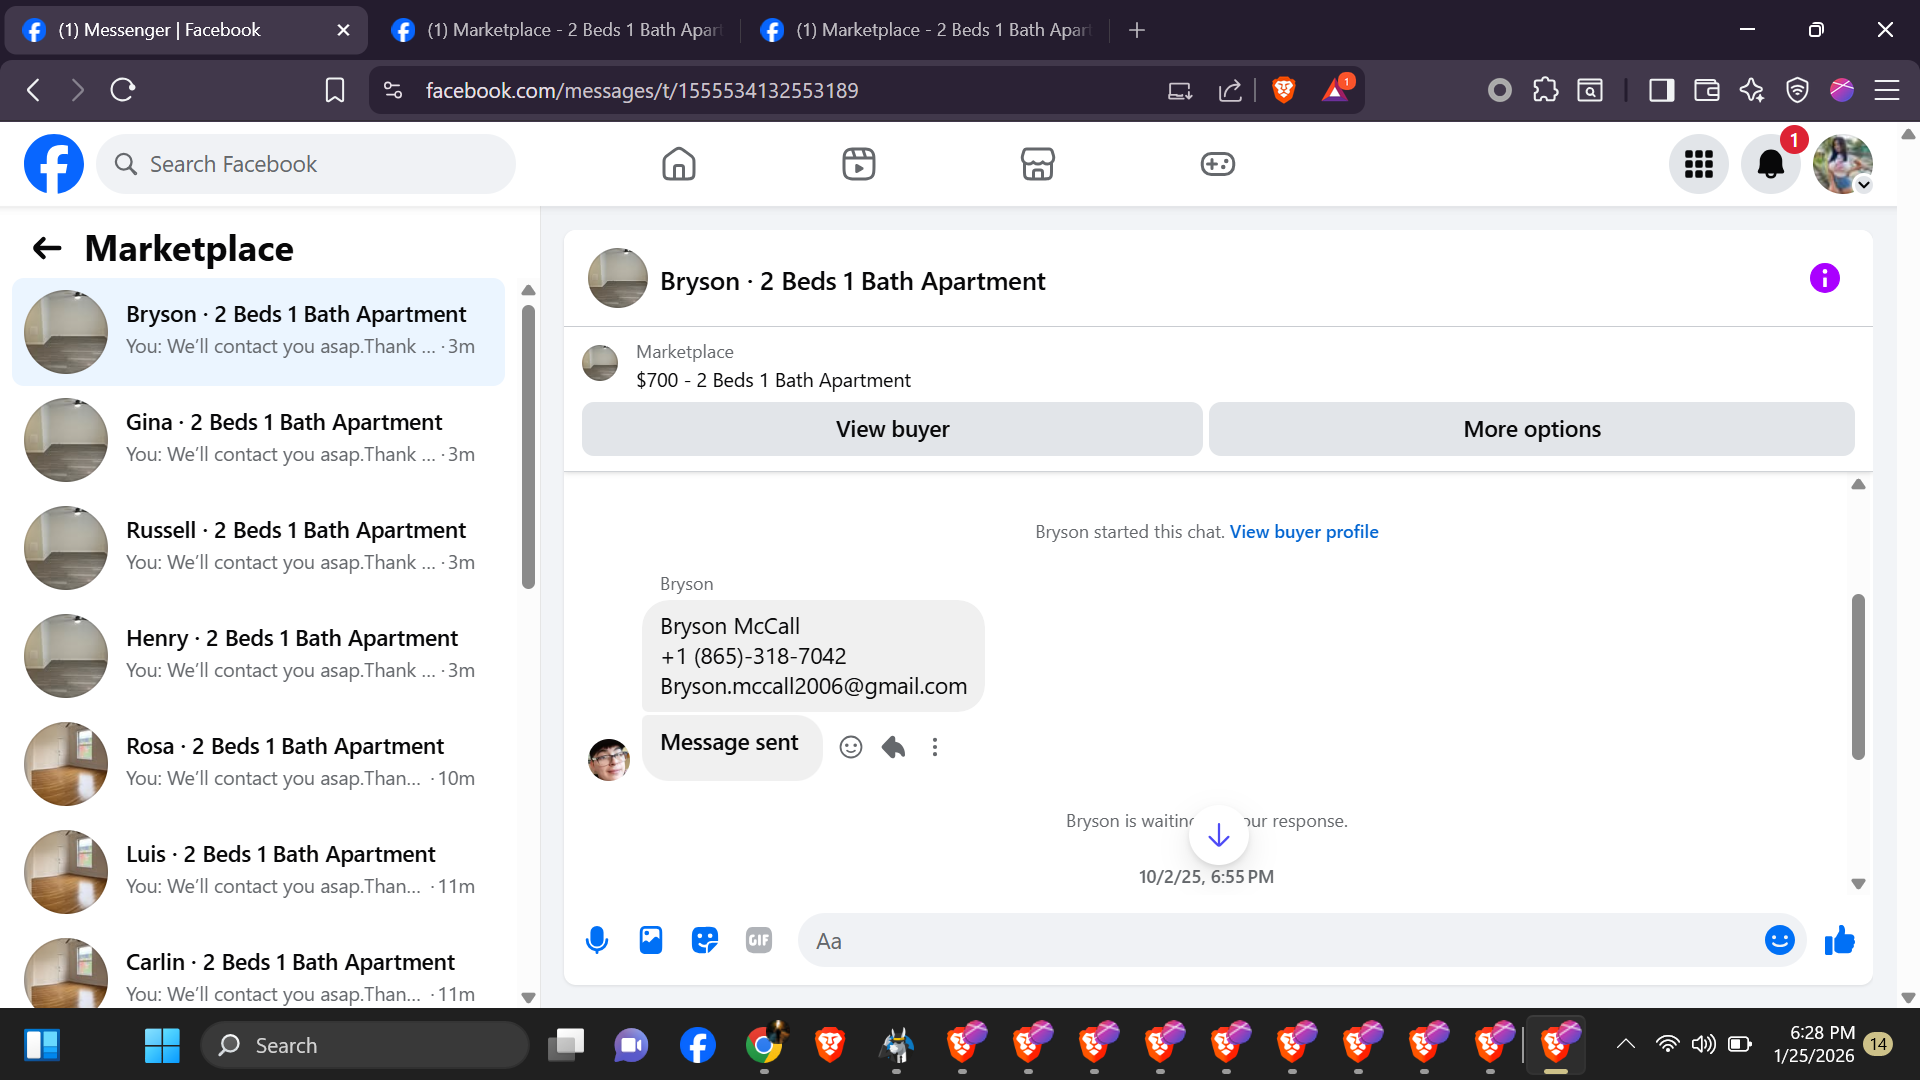Open the Marketplace storefront icon
The height and width of the screenshot is (1080, 1920).
(x=1038, y=164)
